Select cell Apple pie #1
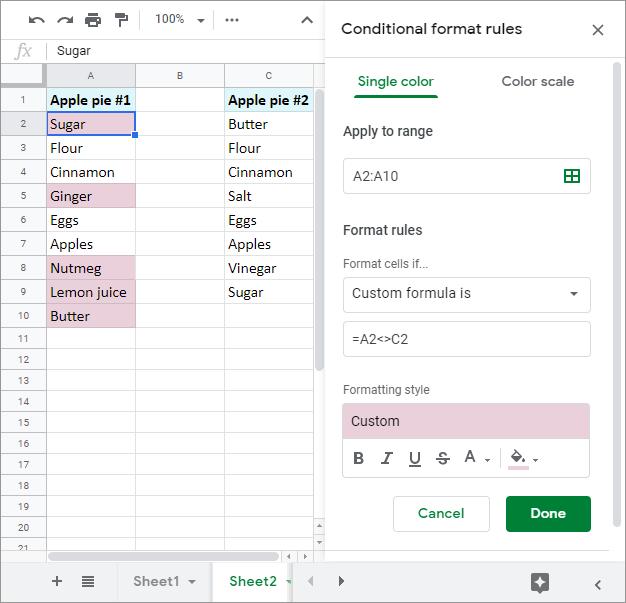 pos(91,100)
